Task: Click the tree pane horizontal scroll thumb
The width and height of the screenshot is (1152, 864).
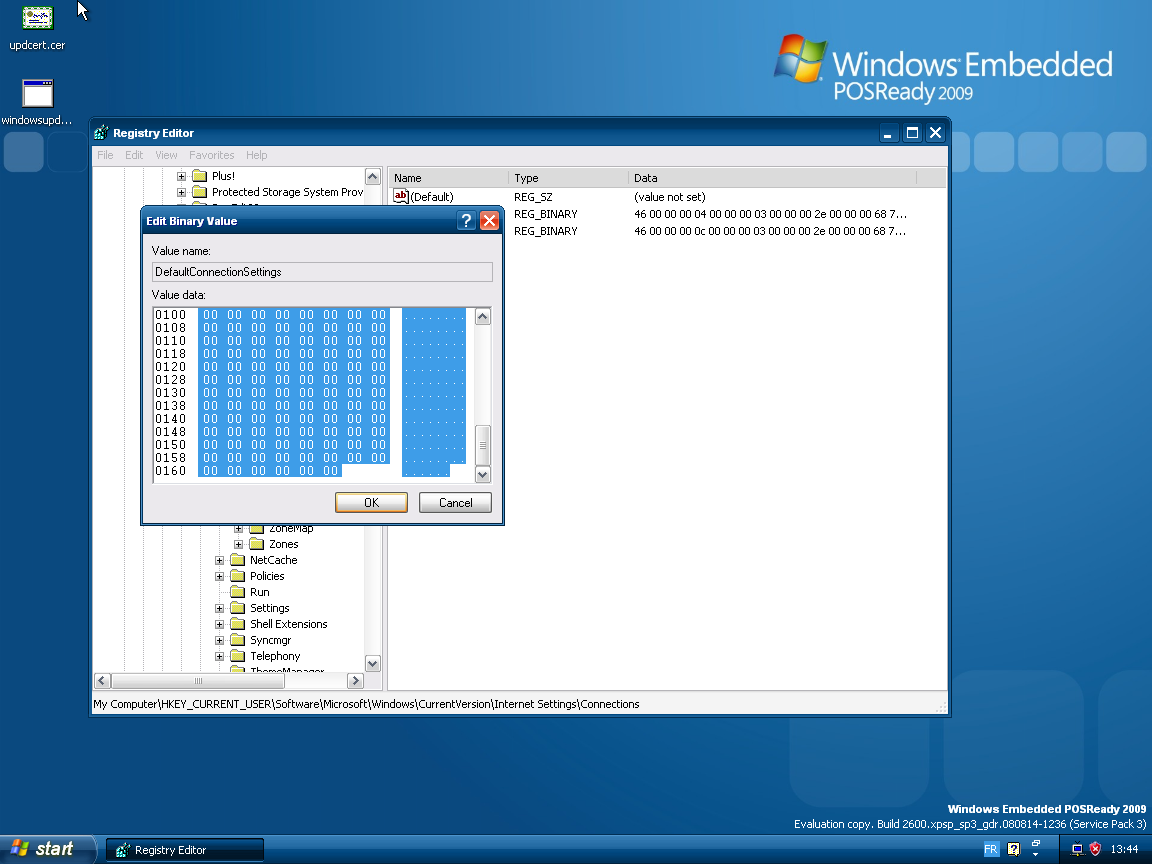Action: [x=198, y=681]
